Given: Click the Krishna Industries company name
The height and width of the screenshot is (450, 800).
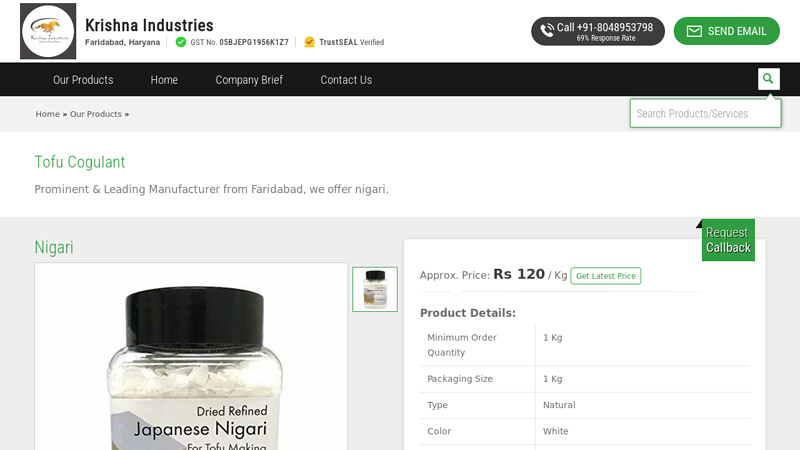Looking at the screenshot, I should (x=149, y=25).
